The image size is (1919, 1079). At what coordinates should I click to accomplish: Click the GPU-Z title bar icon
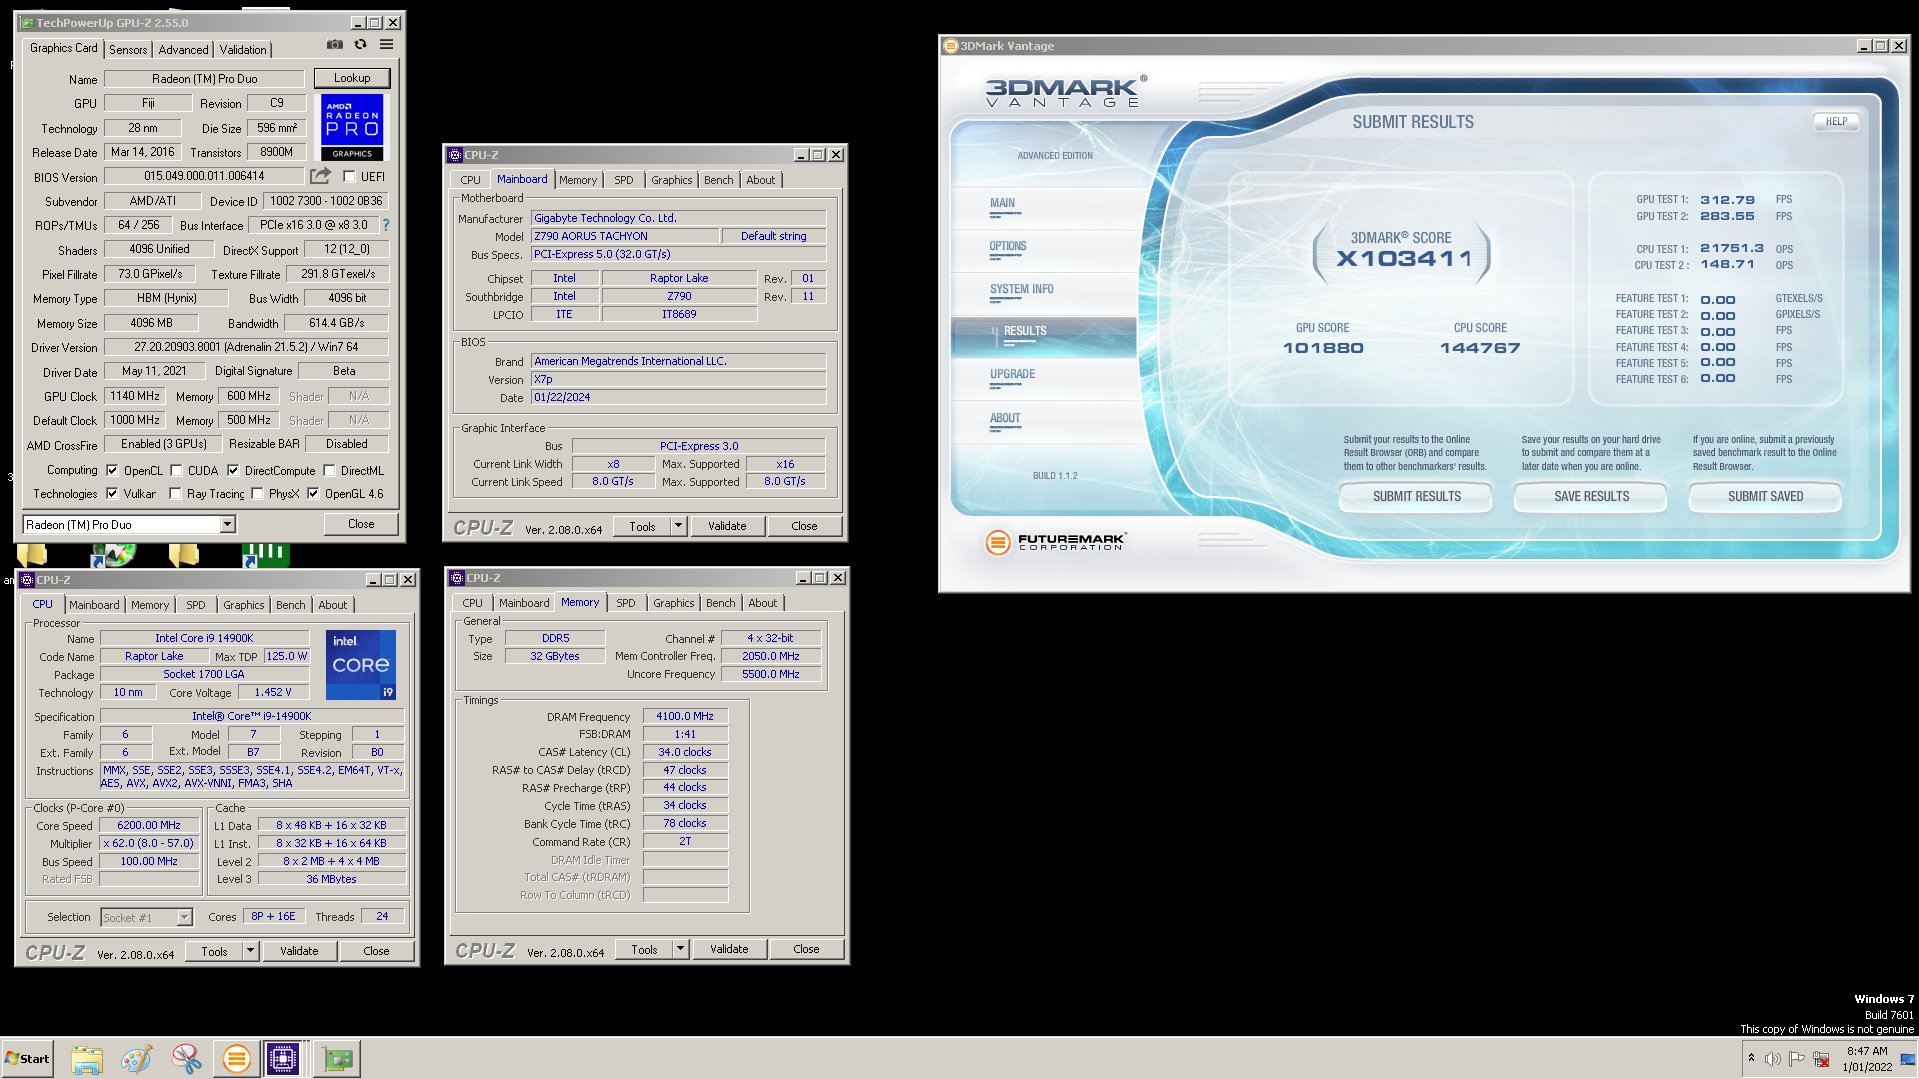[27, 22]
